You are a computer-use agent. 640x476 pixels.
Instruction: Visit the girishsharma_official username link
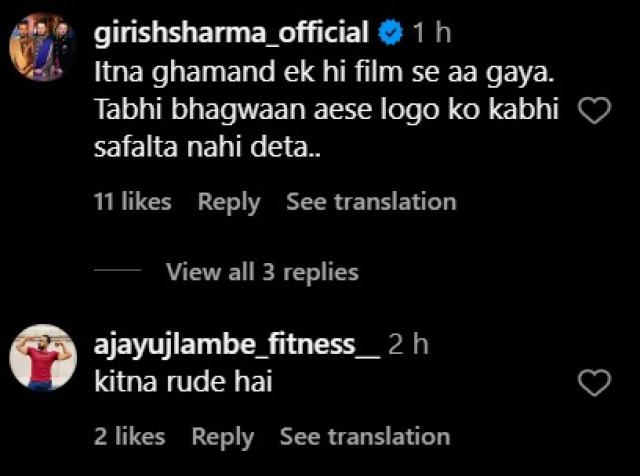coord(231,34)
